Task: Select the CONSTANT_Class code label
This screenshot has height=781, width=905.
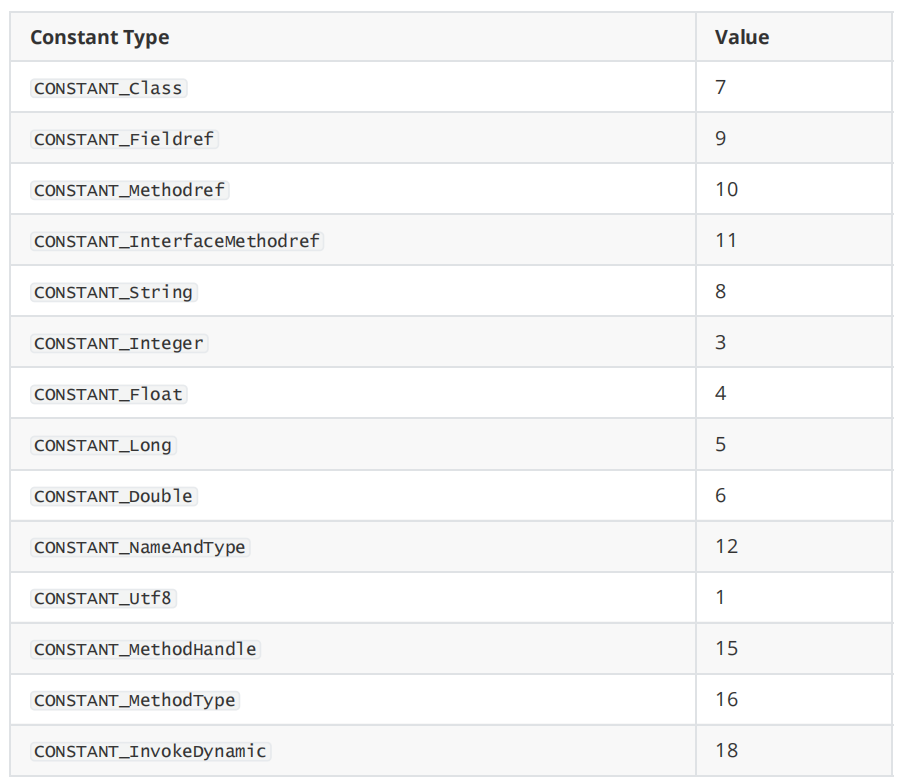Action: coord(108,88)
